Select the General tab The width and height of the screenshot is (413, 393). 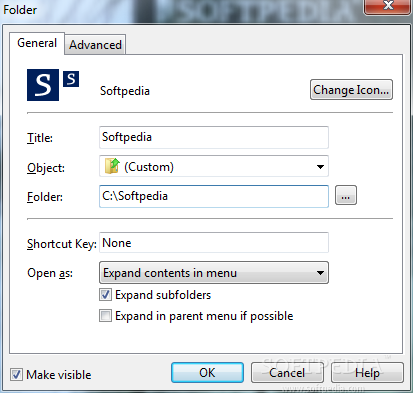click(x=37, y=43)
